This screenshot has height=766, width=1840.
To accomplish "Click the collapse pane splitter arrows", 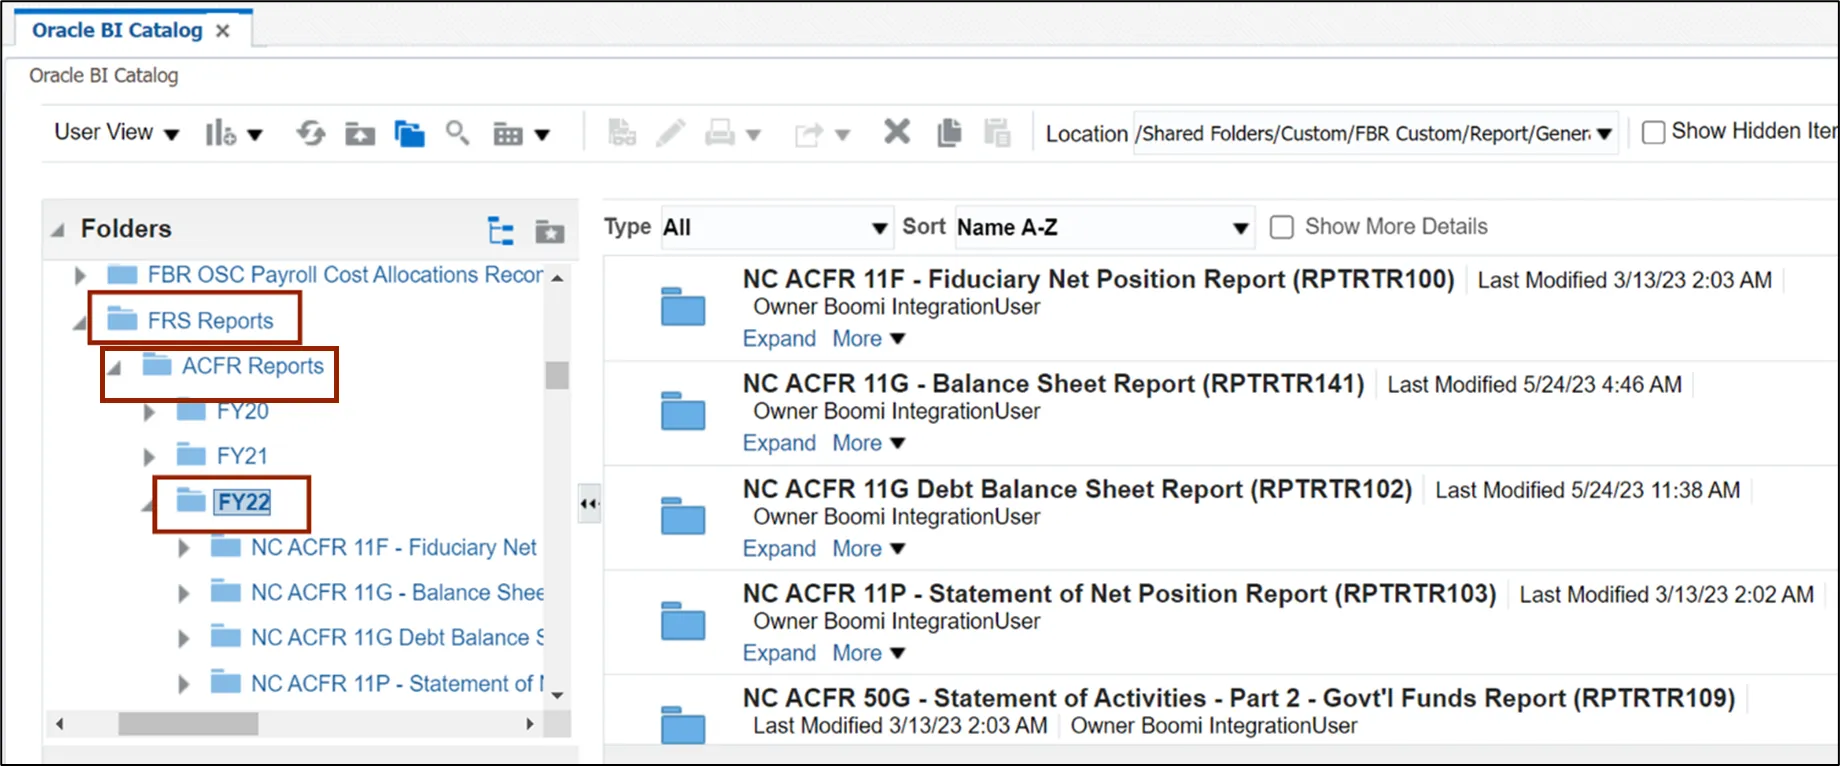I will pos(589,504).
